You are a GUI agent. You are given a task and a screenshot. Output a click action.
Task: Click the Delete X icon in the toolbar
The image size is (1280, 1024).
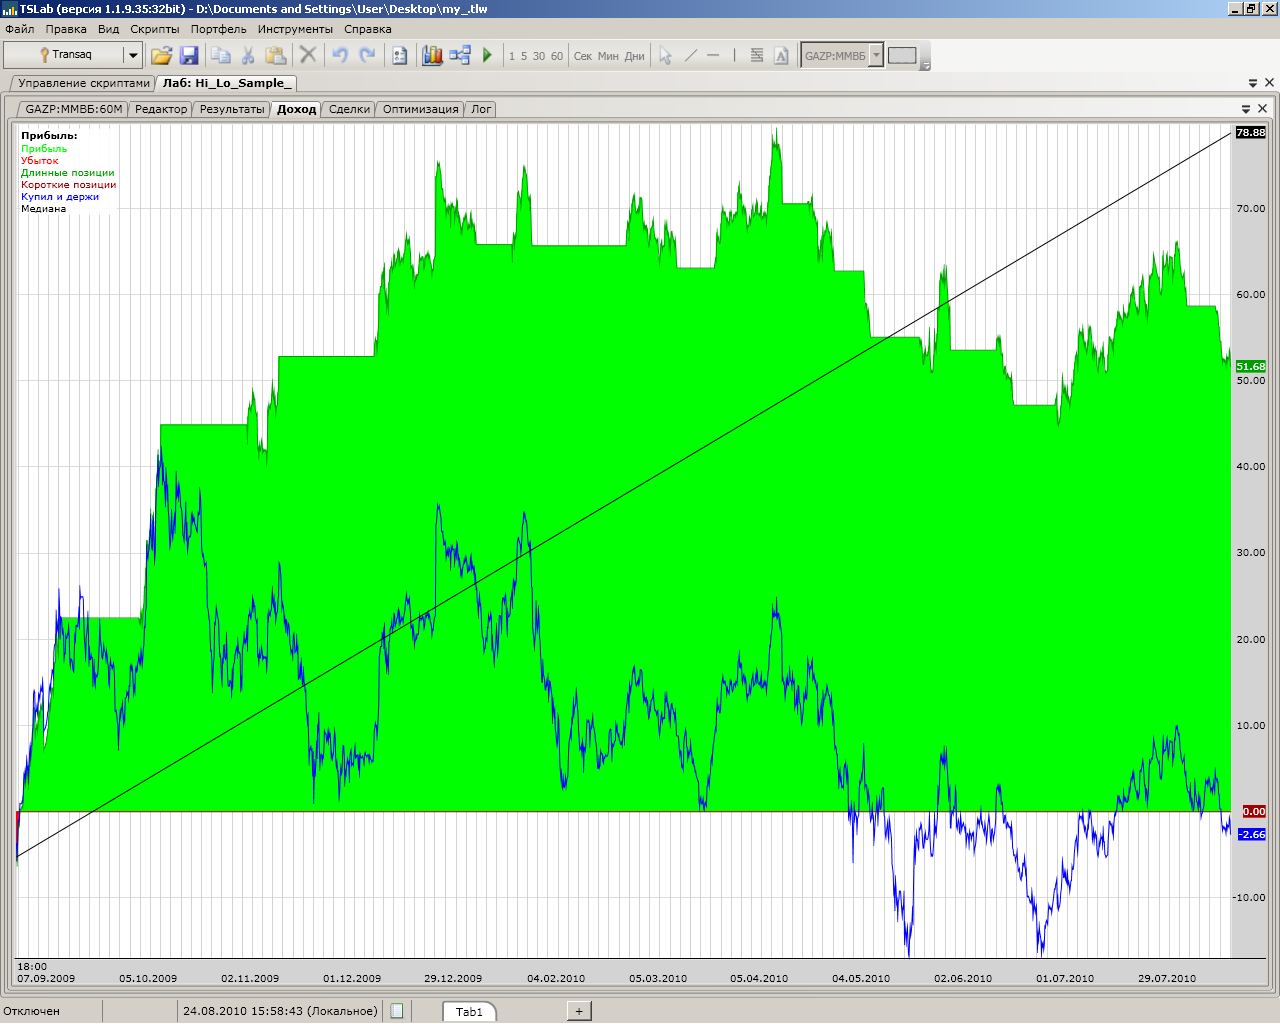[x=308, y=55]
